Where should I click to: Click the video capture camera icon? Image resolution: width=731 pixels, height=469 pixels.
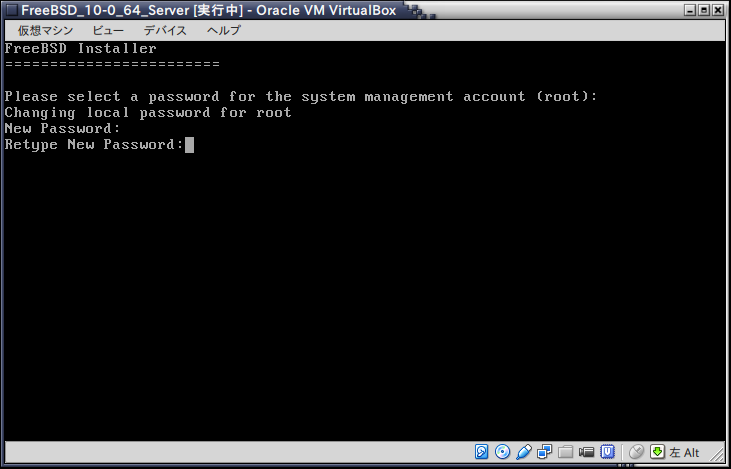pos(586,451)
